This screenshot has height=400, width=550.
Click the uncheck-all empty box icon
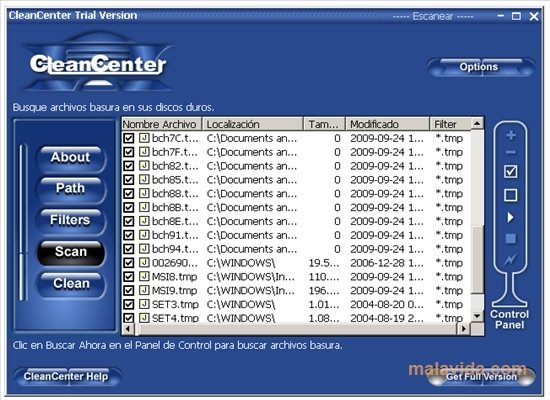(x=510, y=195)
